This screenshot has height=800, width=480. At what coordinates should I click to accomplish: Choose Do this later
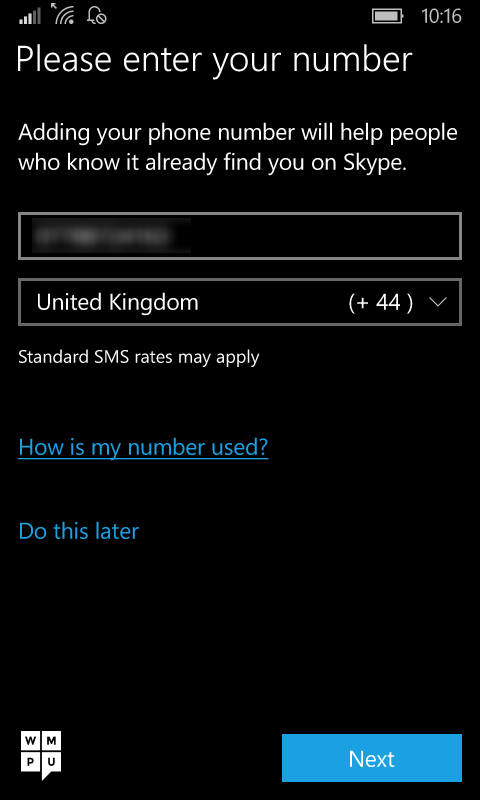(x=79, y=531)
